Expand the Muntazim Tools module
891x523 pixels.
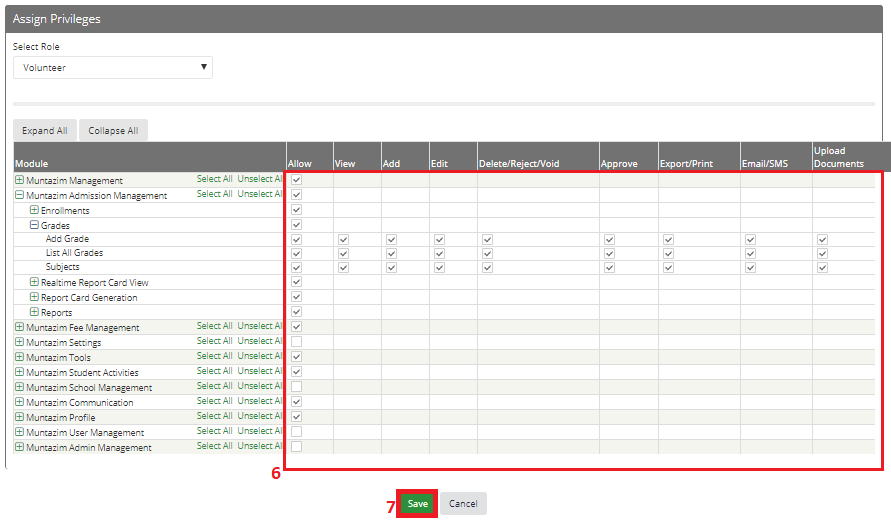(x=19, y=356)
